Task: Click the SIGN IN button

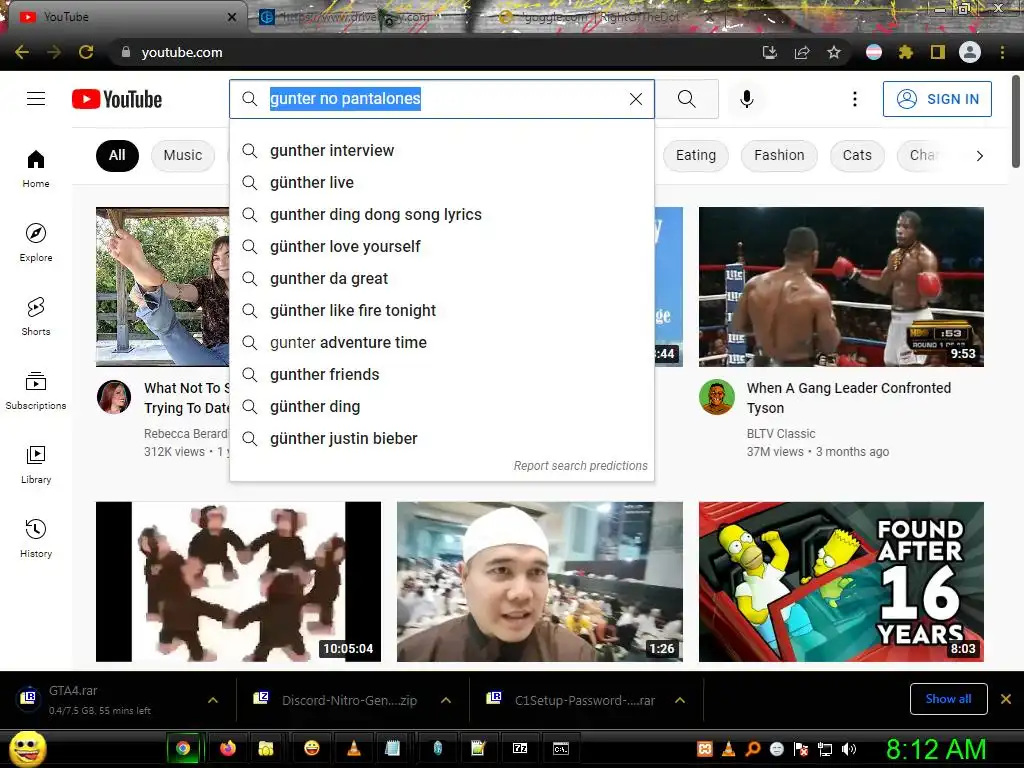Action: pos(937,99)
